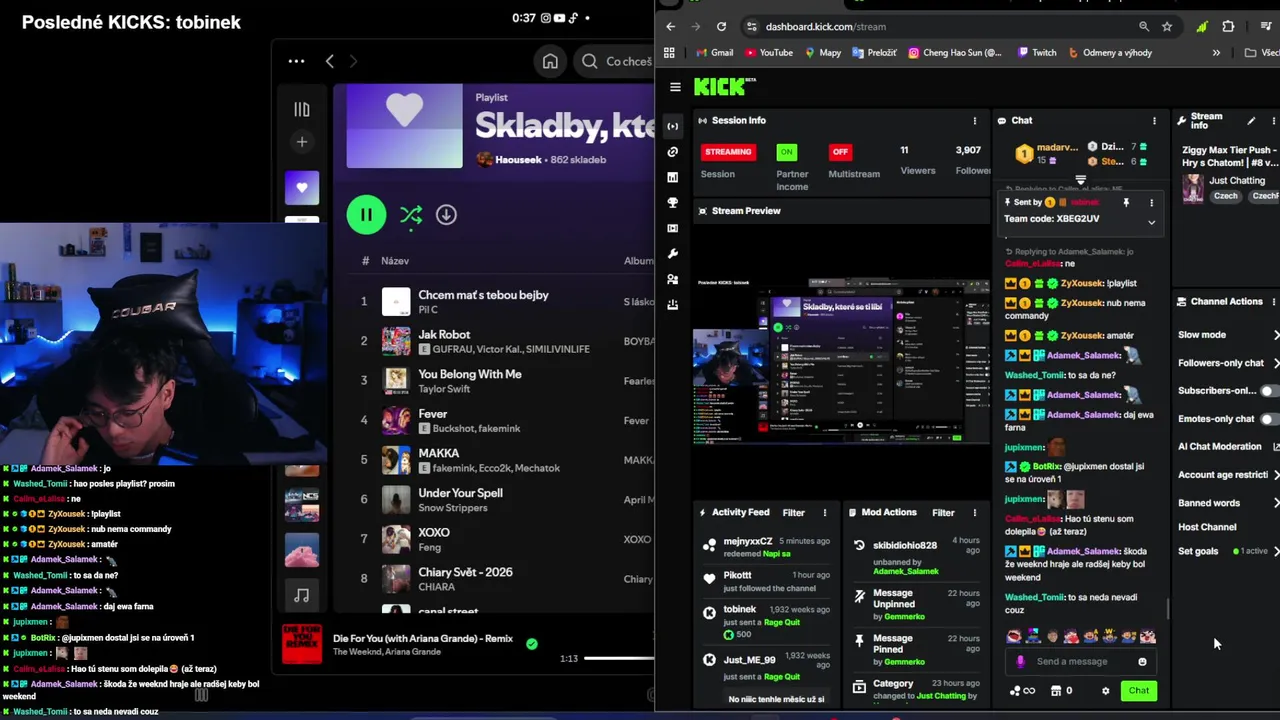Open Kick sidebar link icon
This screenshot has height=720, width=1280.
coord(673,152)
